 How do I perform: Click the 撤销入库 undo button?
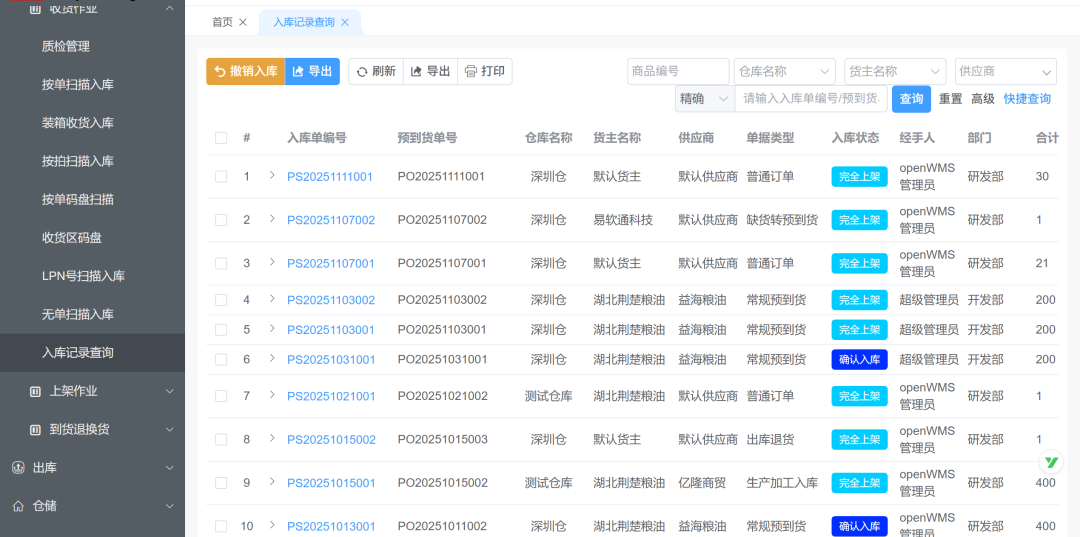pos(245,72)
